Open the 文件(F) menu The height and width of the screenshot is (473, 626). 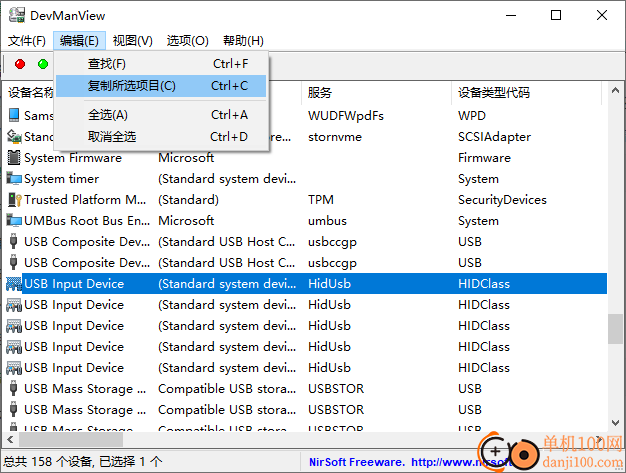click(x=27, y=41)
